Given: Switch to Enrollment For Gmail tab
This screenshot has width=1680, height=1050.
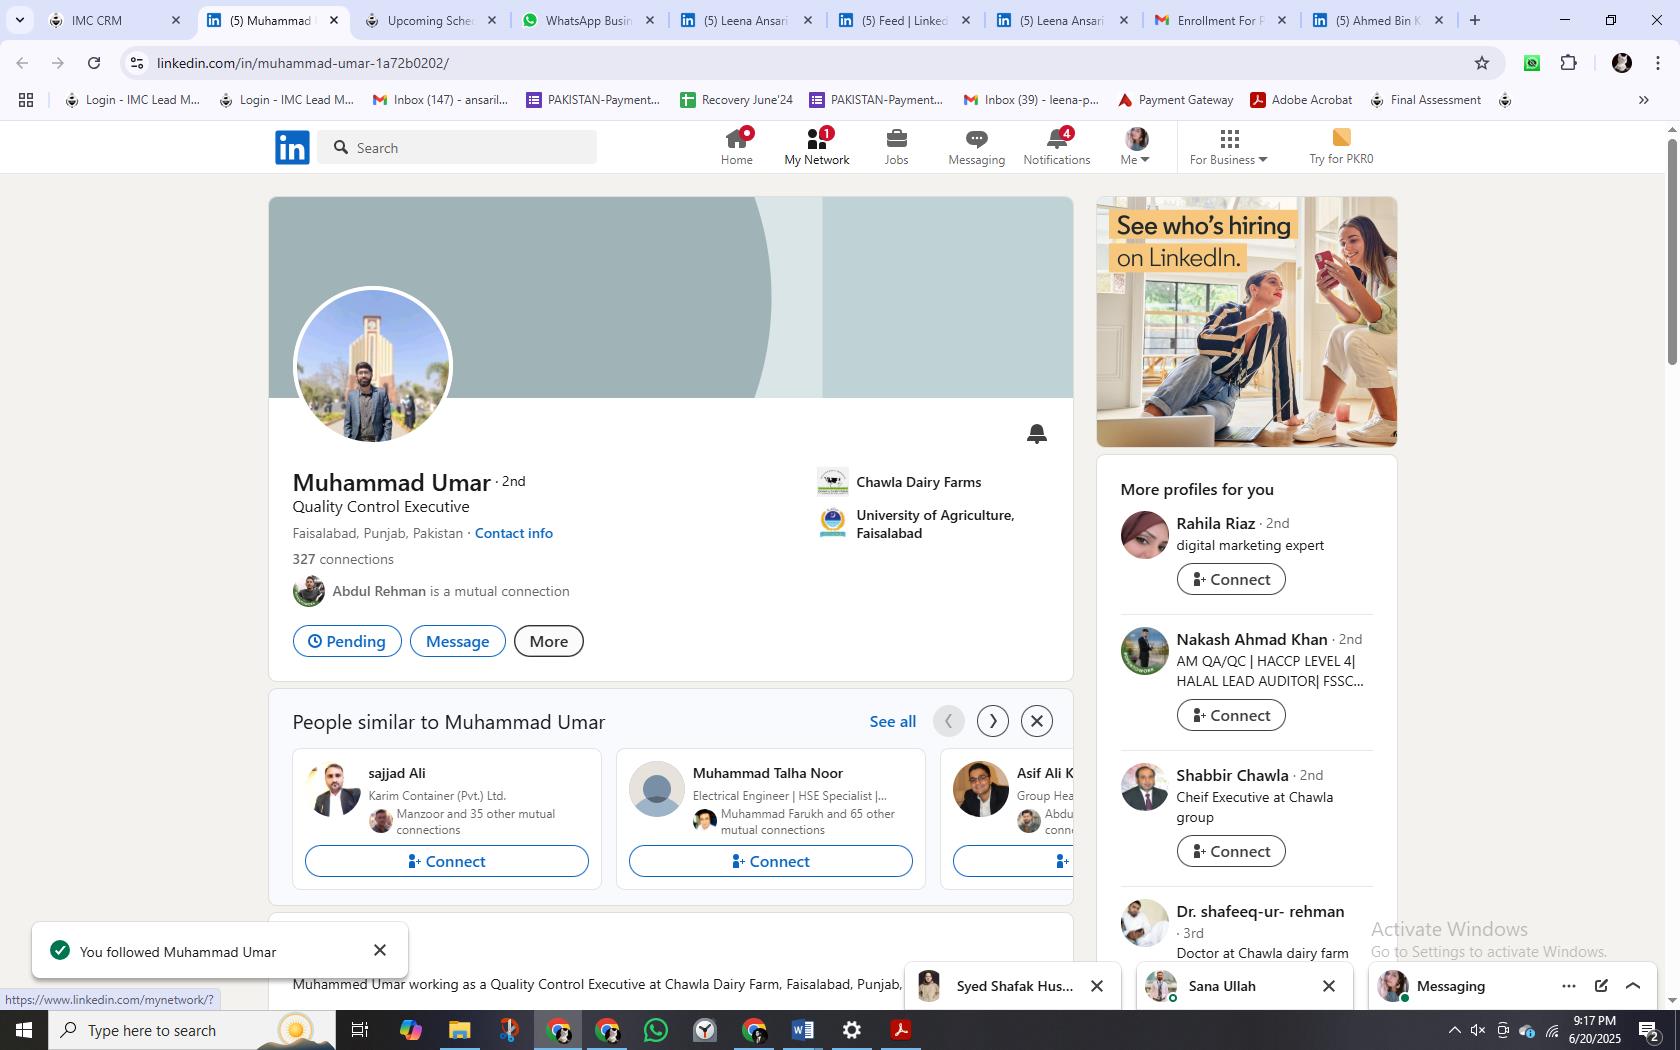Looking at the screenshot, I should point(1222,20).
